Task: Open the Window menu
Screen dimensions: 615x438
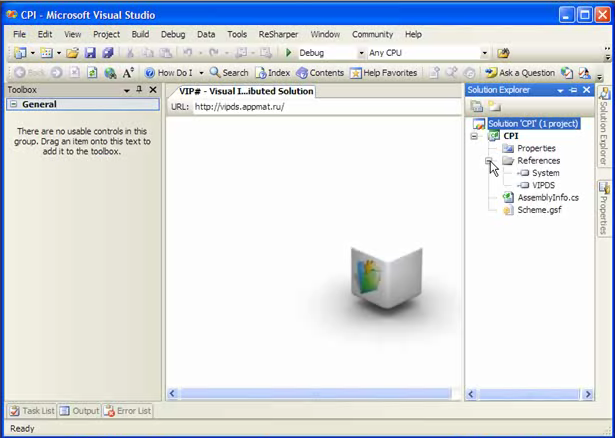Action: [325, 35]
